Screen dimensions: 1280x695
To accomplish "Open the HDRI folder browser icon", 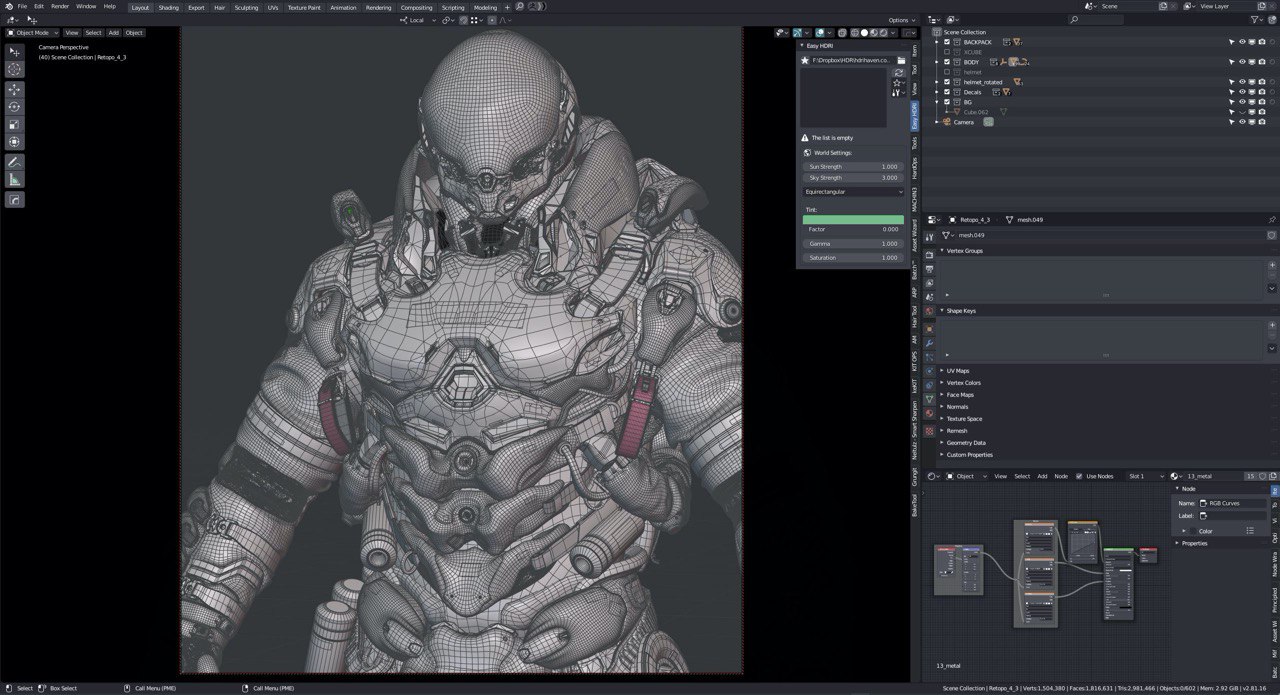I will tap(900, 60).
